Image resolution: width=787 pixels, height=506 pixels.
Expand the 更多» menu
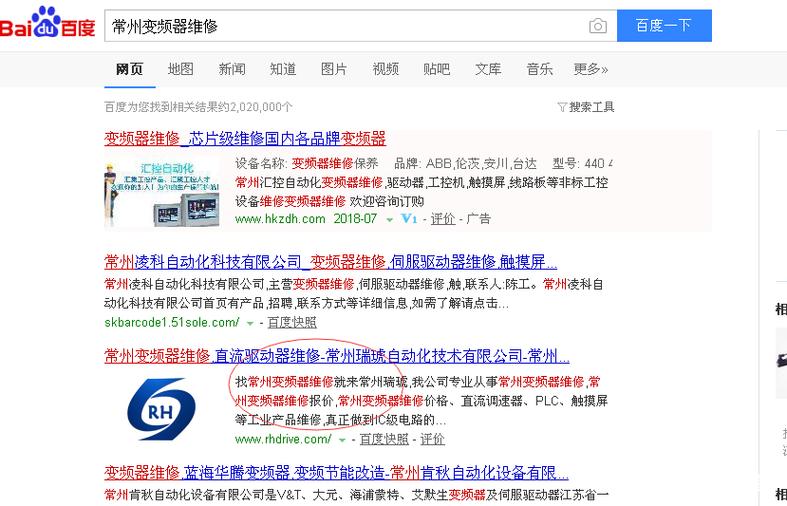coord(591,69)
